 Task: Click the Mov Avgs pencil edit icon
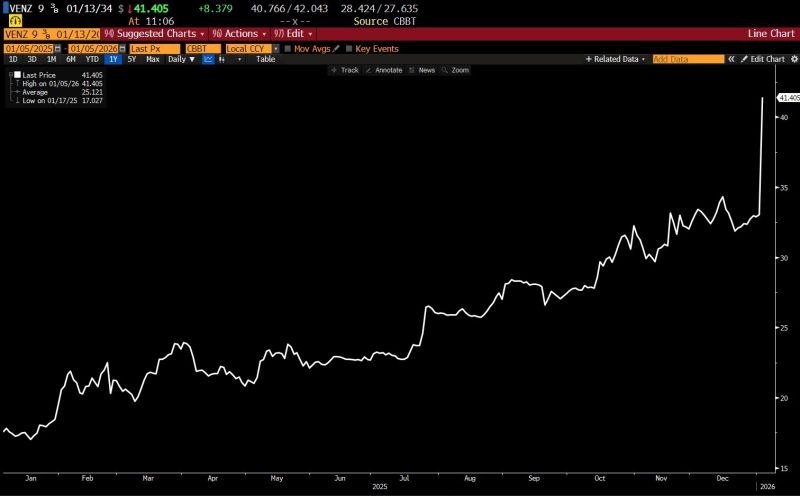point(336,48)
